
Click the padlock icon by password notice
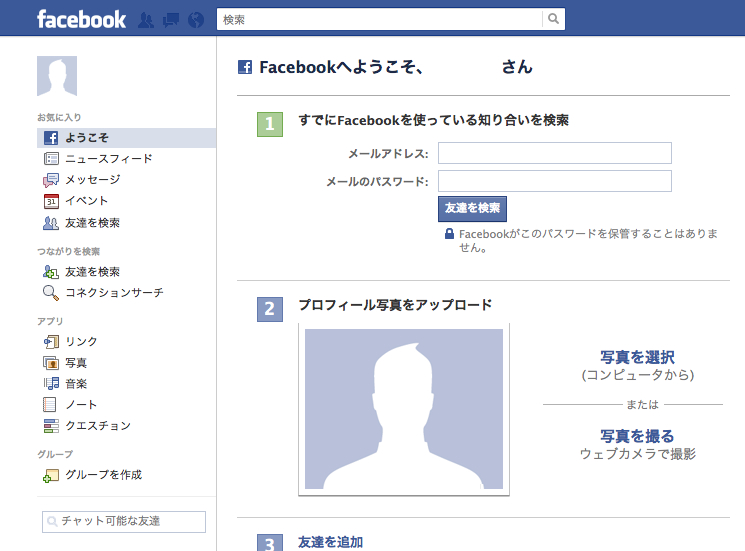pyautogui.click(x=449, y=234)
